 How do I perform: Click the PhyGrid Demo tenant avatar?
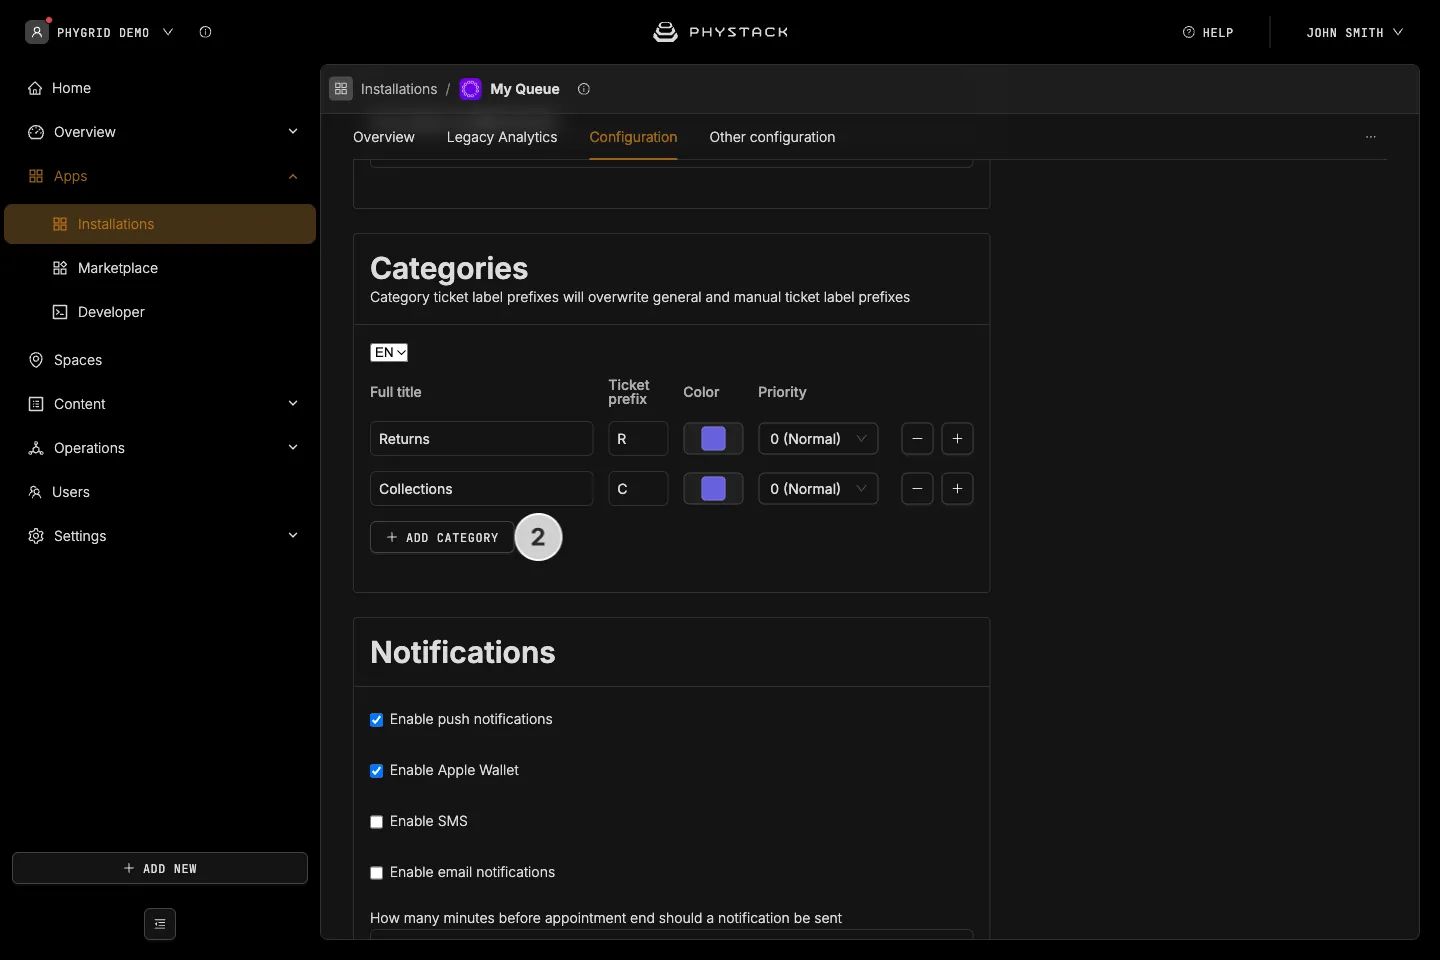(37, 32)
